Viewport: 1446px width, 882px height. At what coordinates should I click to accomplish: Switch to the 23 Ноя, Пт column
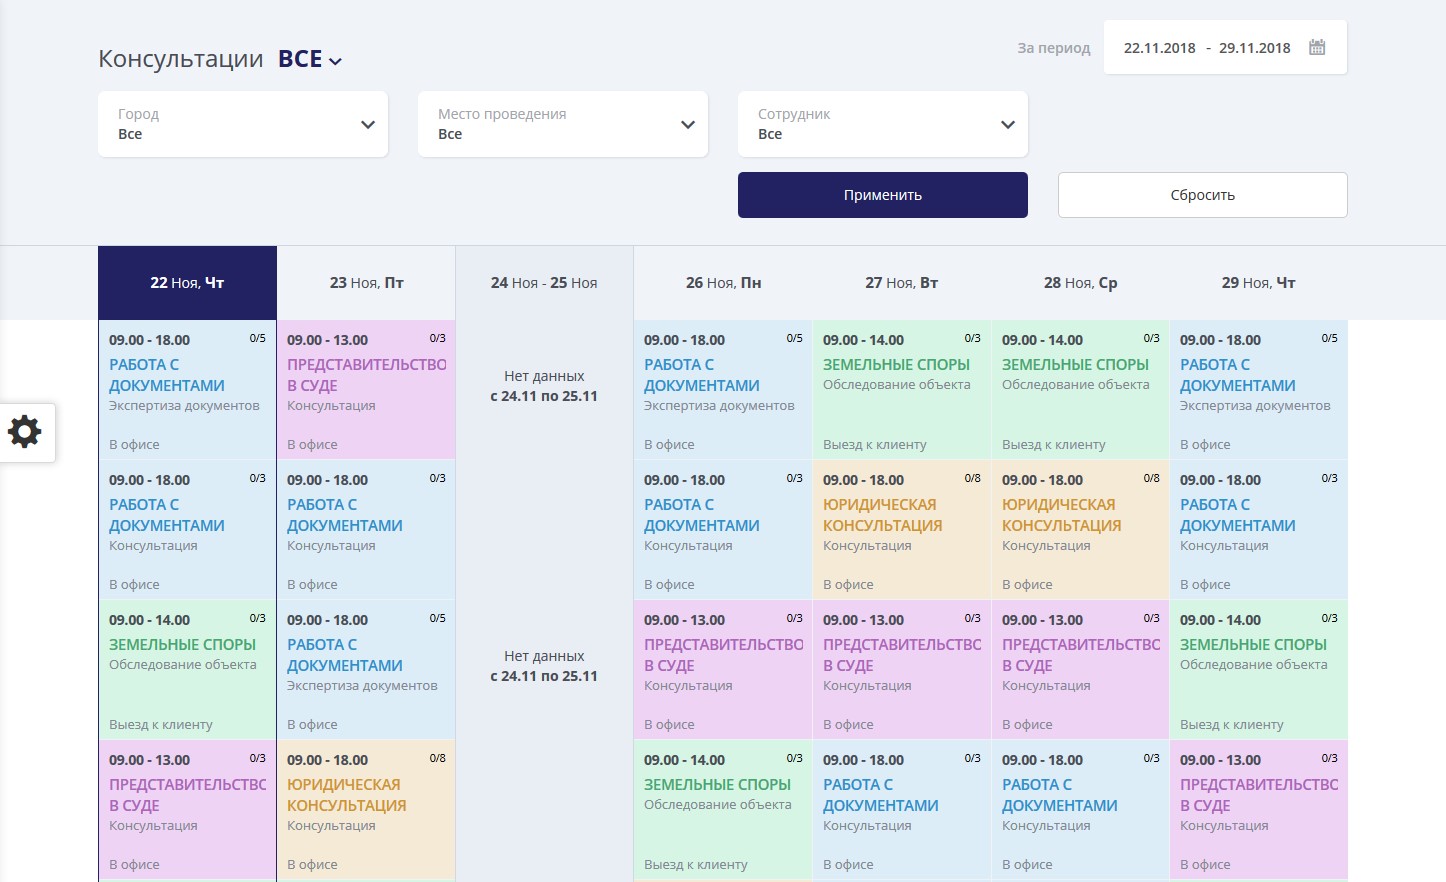(x=366, y=283)
